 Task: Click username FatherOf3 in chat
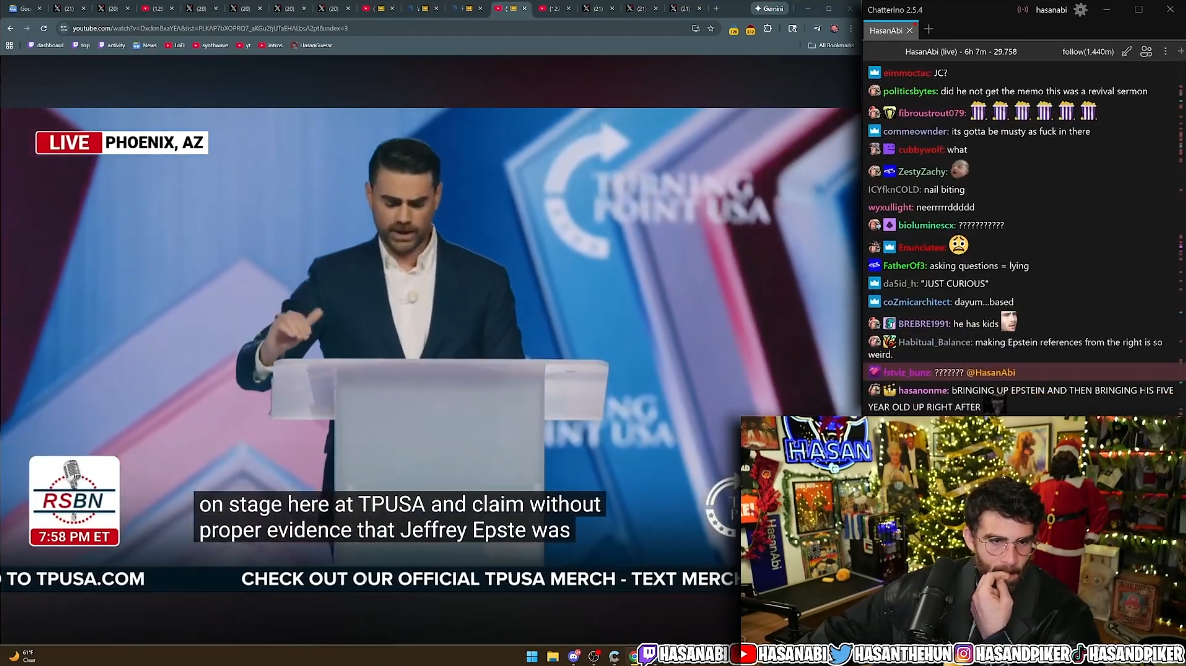click(x=905, y=266)
